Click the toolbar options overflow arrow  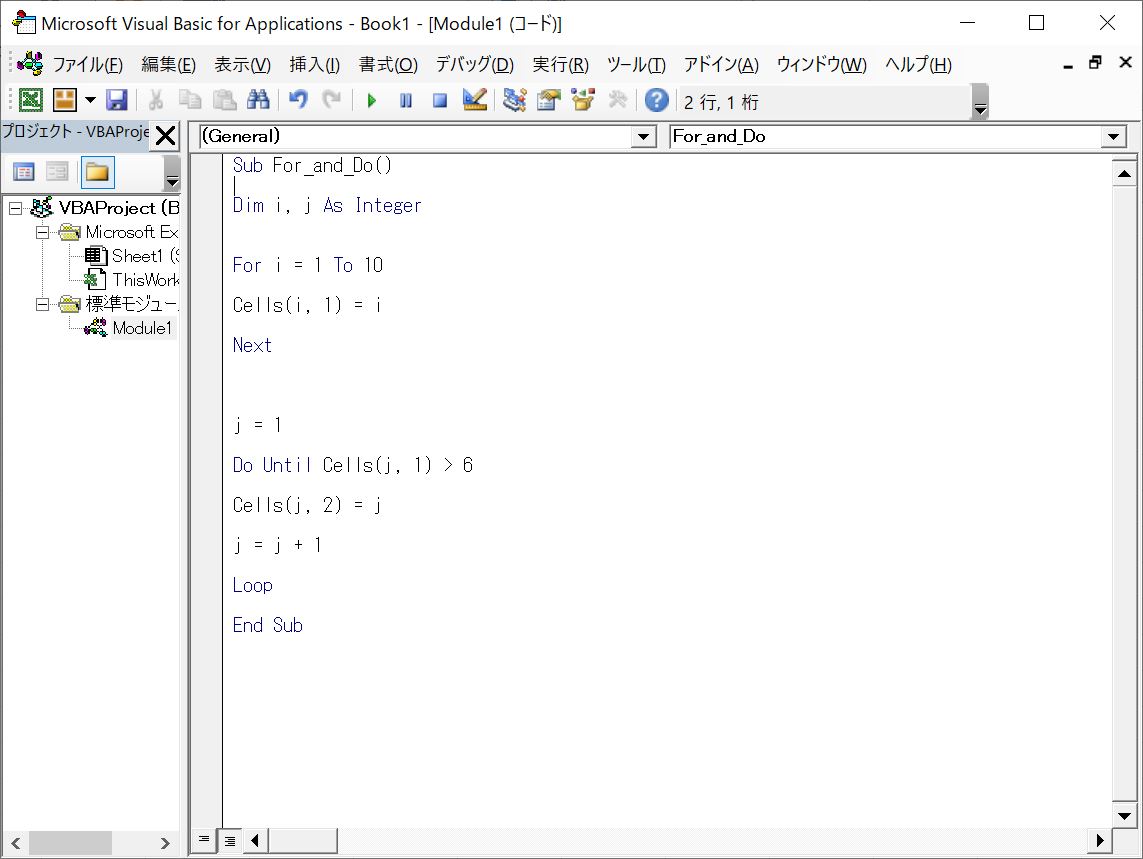pos(980,102)
